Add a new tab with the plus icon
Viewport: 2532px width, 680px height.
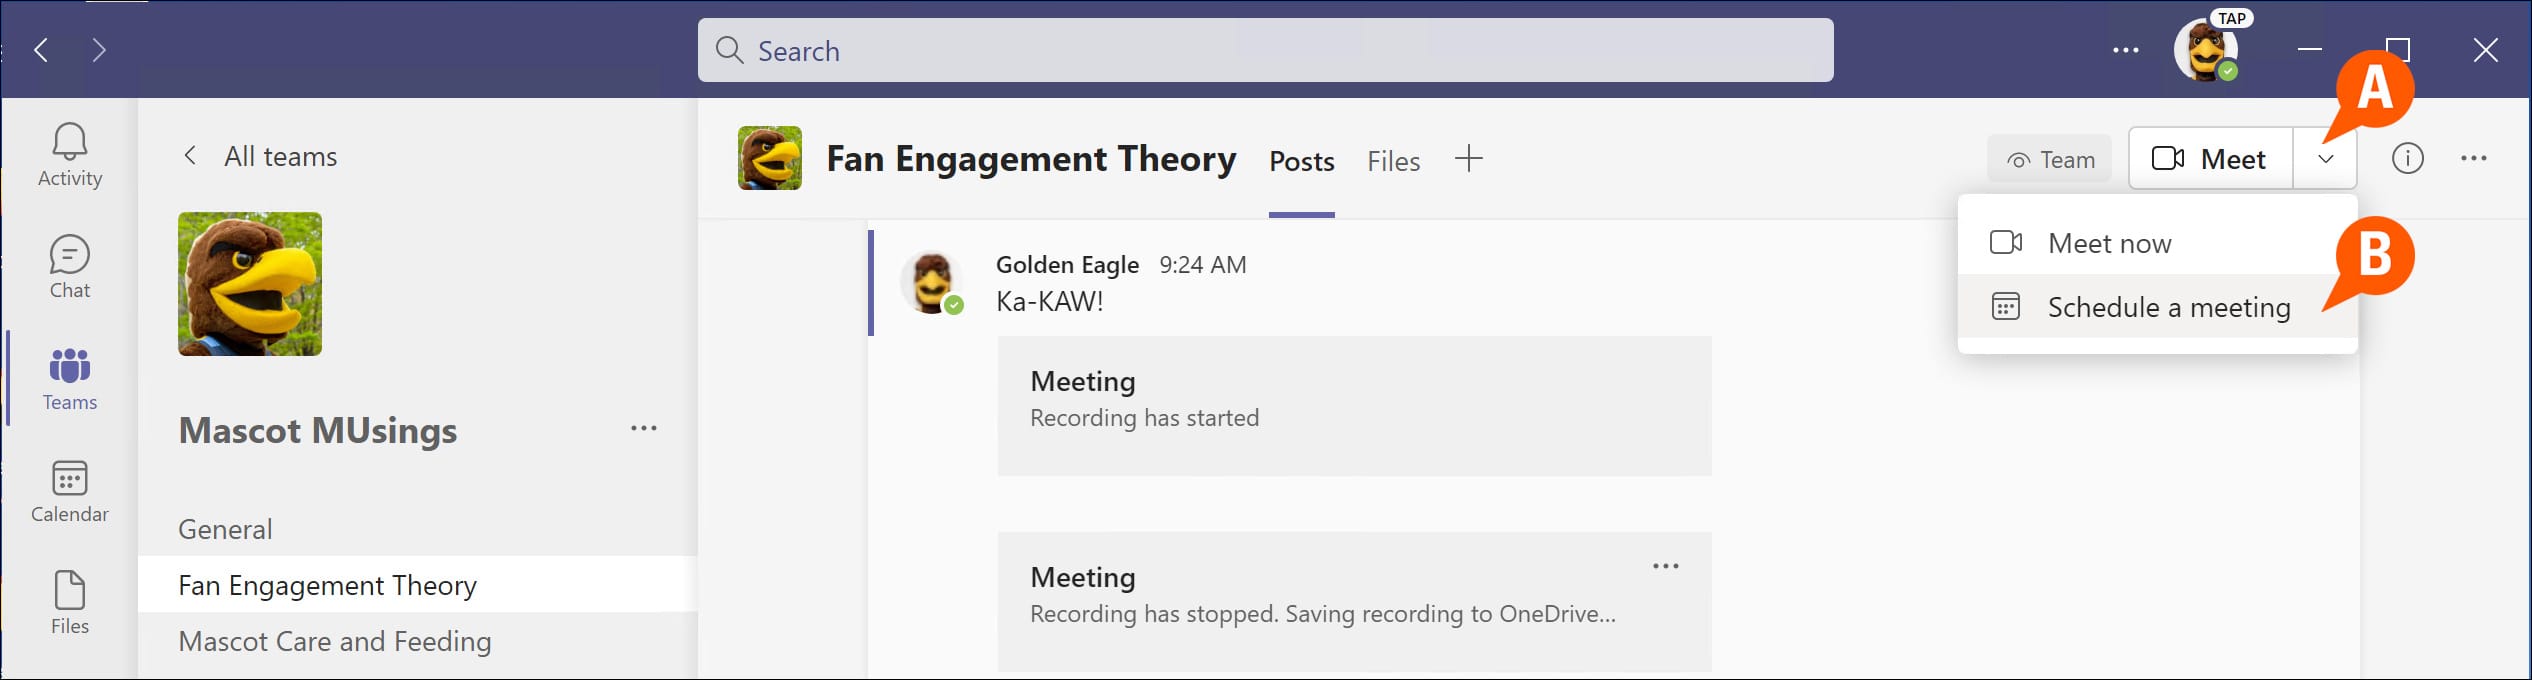click(1469, 158)
